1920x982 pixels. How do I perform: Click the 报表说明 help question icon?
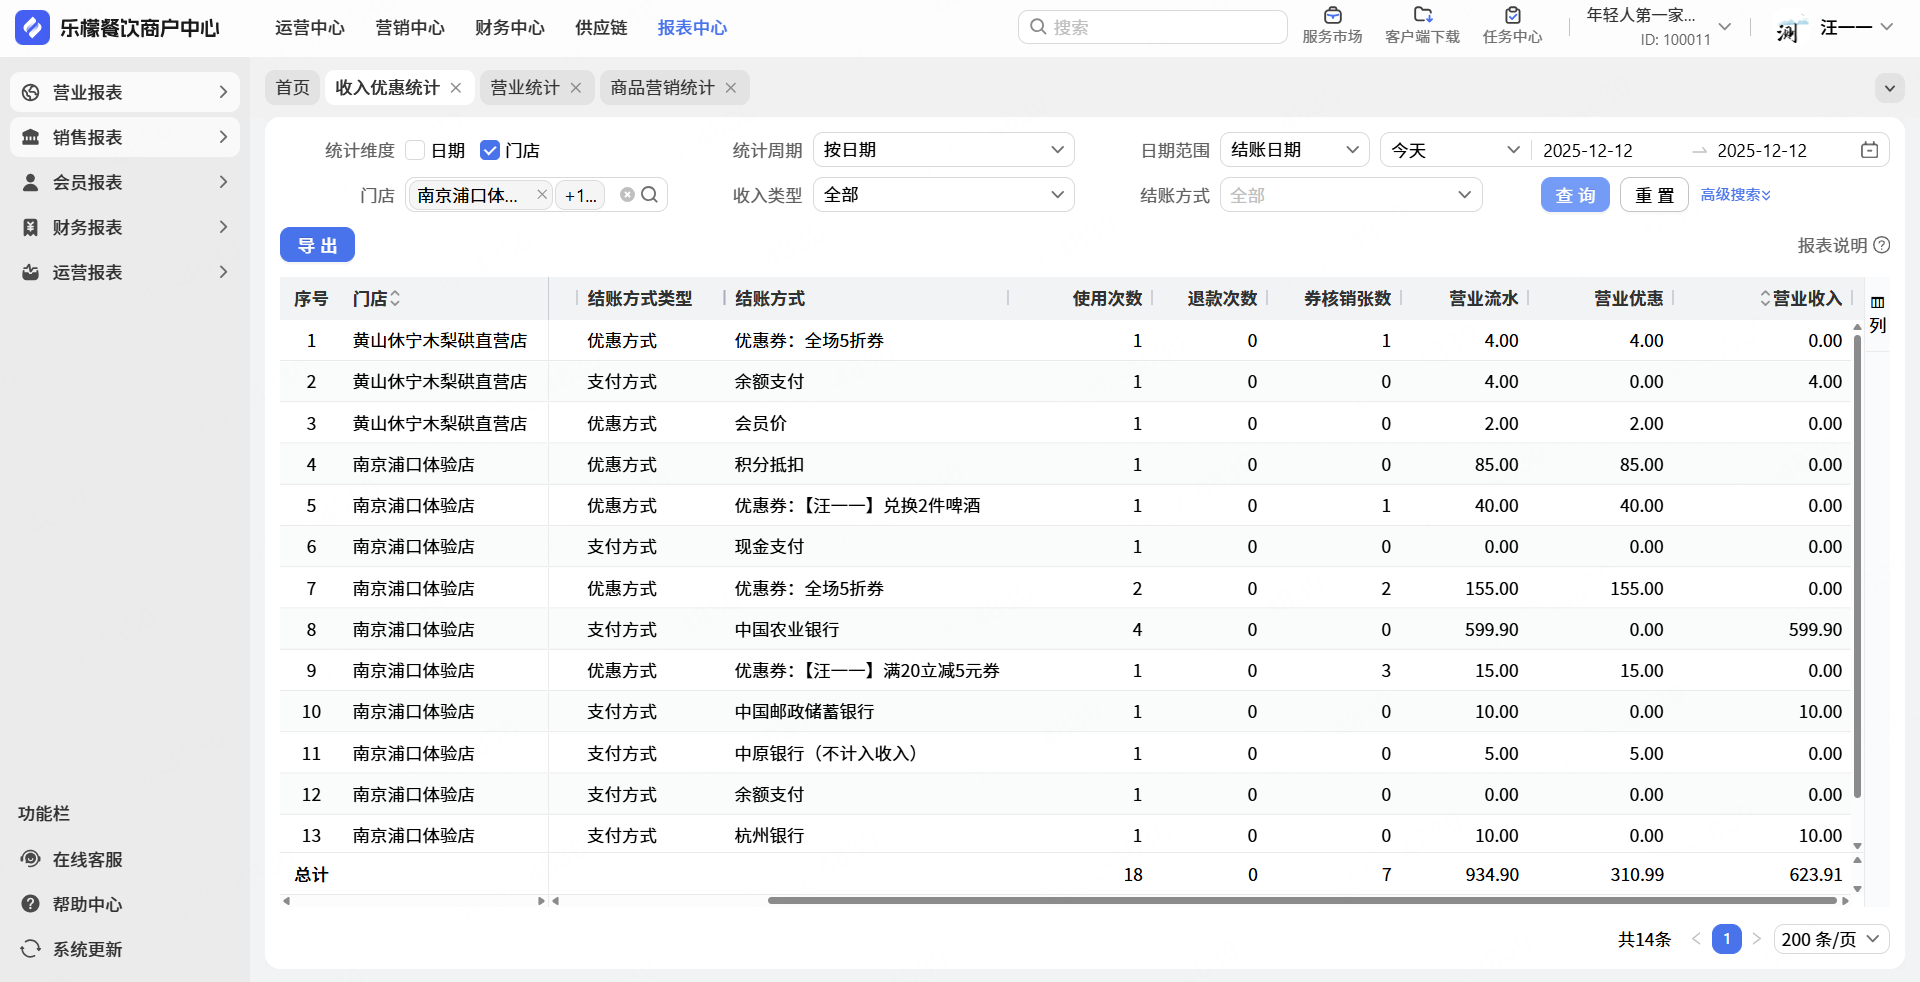[1882, 245]
